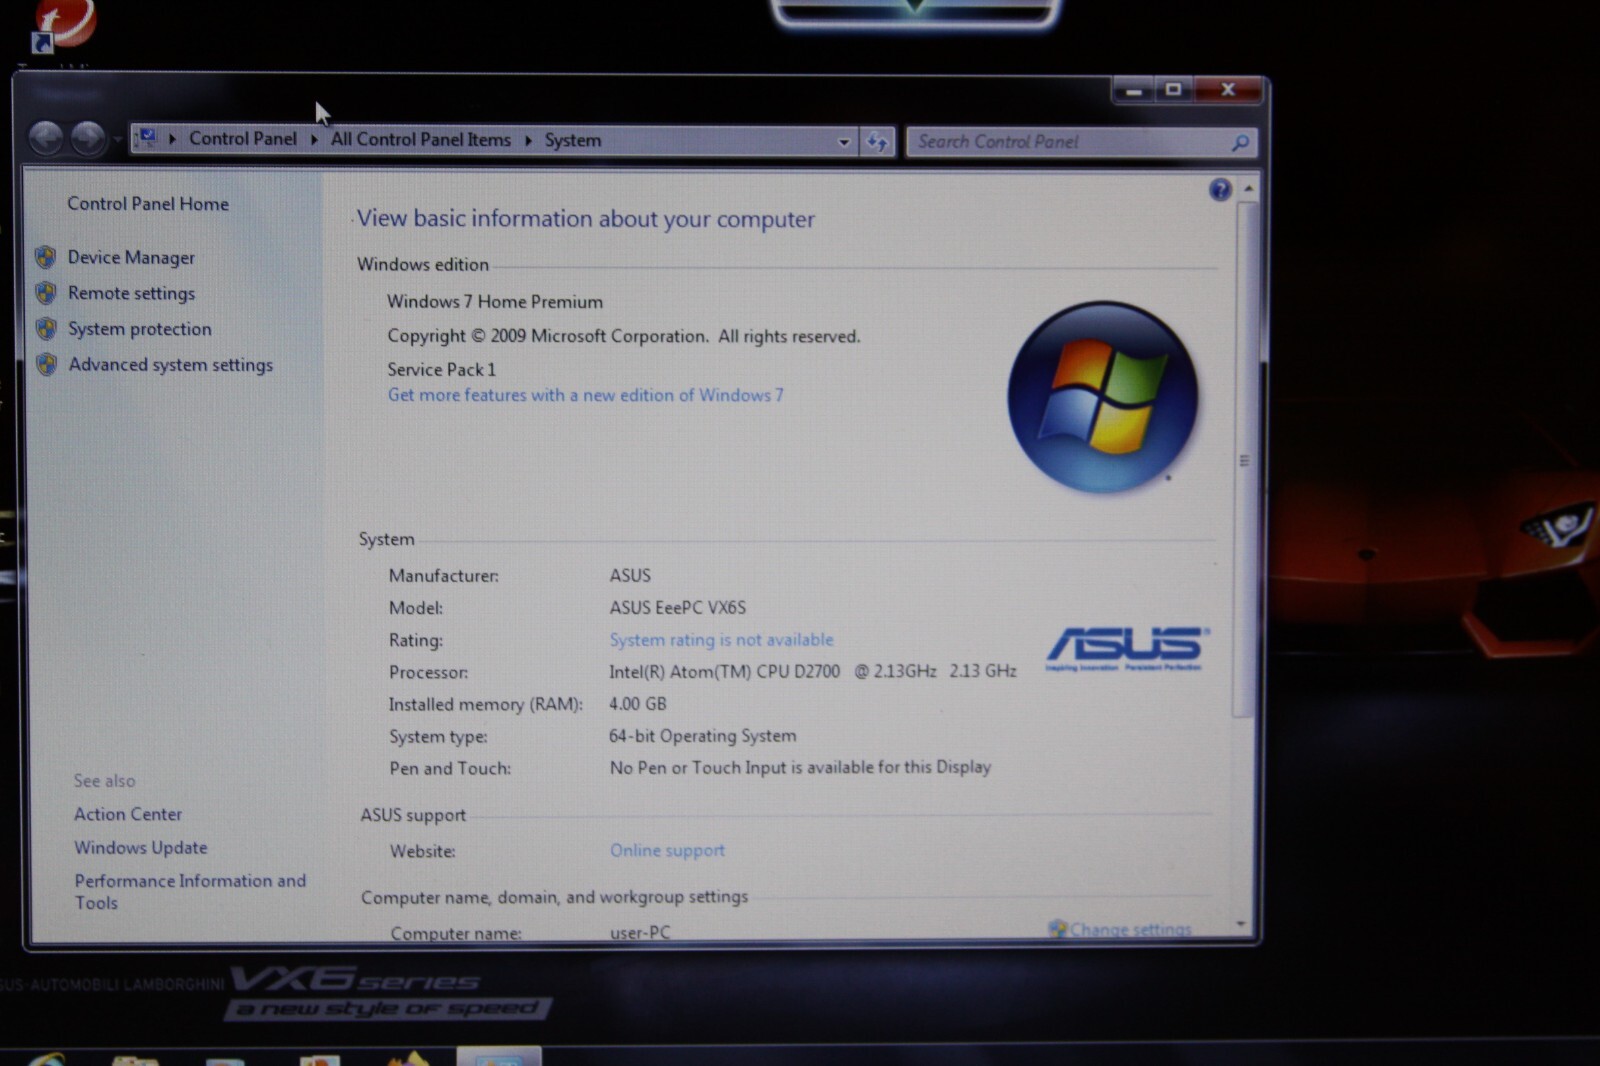Screen dimensions: 1600x1066
Task: Open ASUS Online support link
Action: [x=667, y=850]
